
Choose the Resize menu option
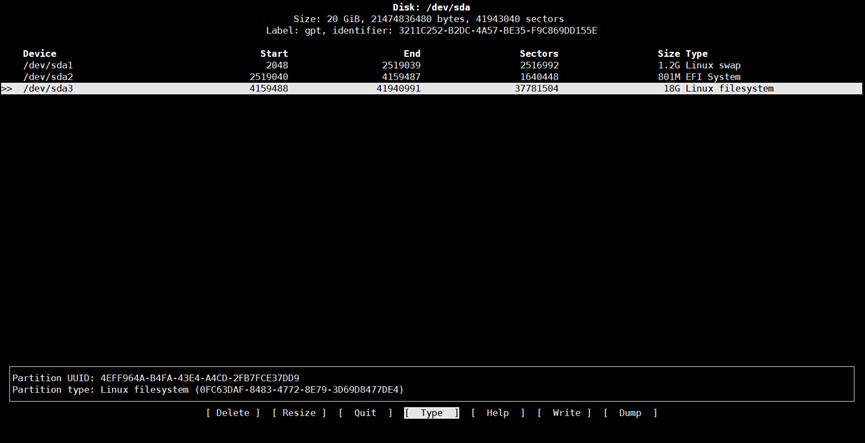299,413
